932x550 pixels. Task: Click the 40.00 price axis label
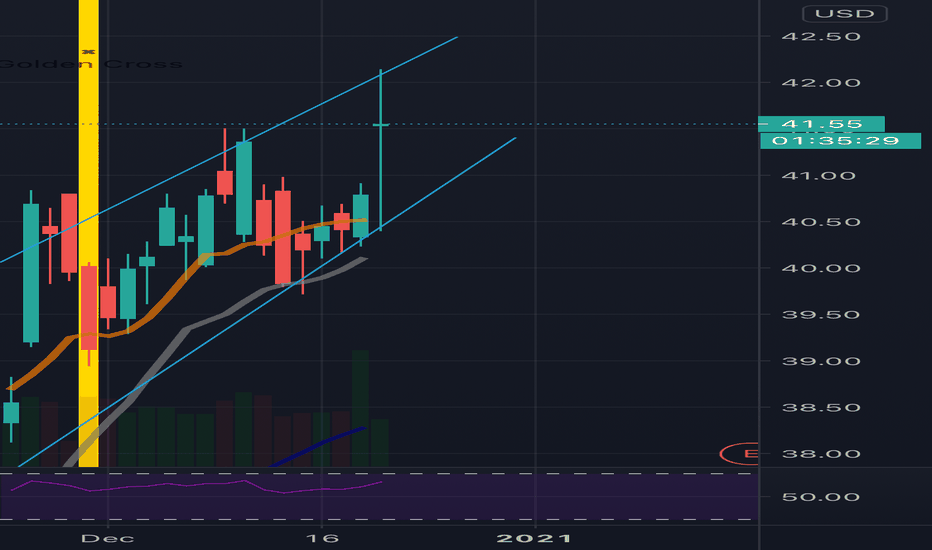click(821, 269)
